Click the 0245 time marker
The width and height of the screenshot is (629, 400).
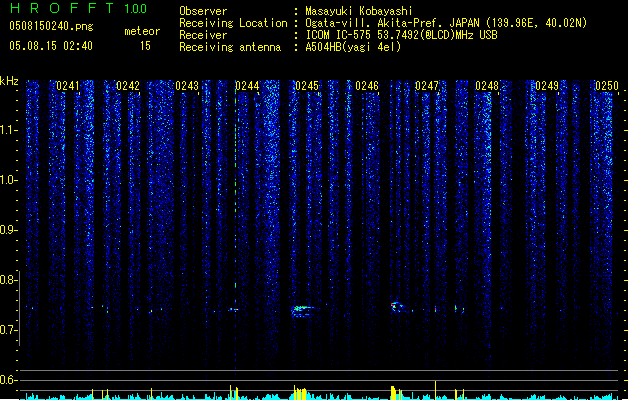point(307,86)
